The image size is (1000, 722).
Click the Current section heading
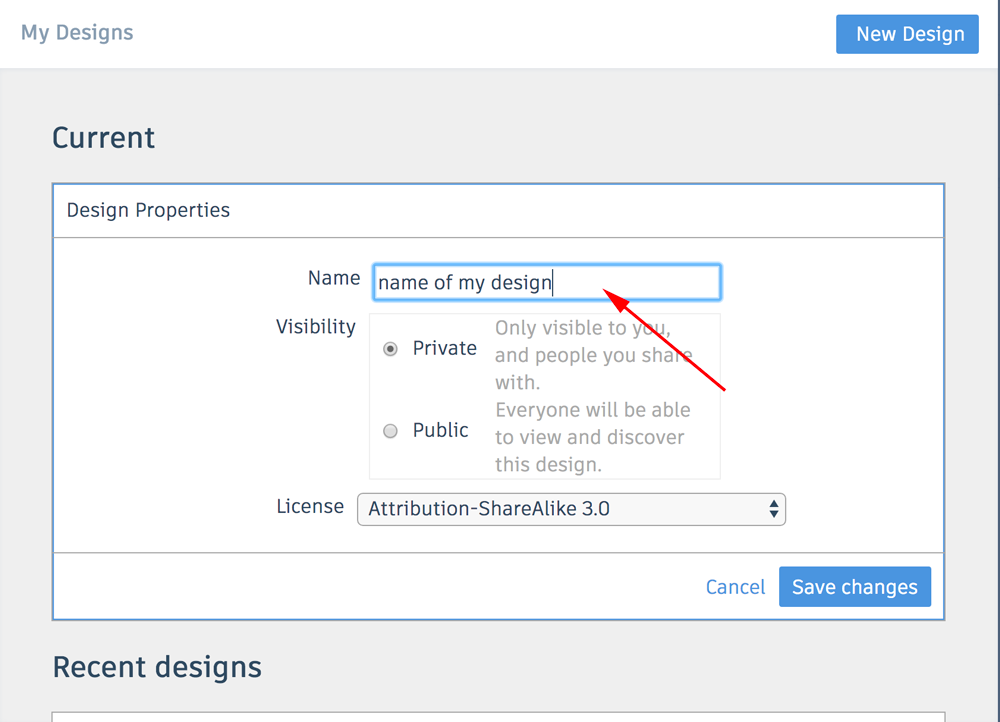(x=103, y=138)
